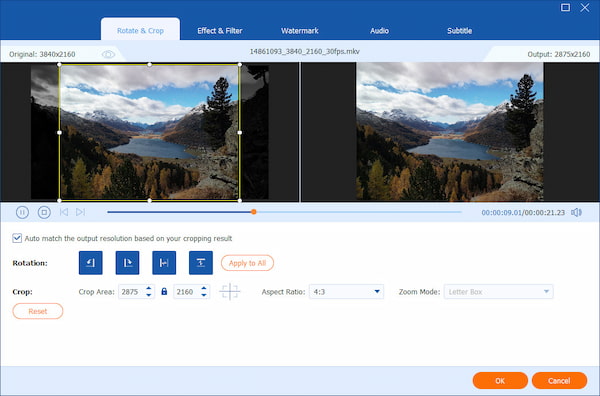Maximize the editor window
Image resolution: width=600 pixels, height=396 pixels.
pyautogui.click(x=565, y=7)
